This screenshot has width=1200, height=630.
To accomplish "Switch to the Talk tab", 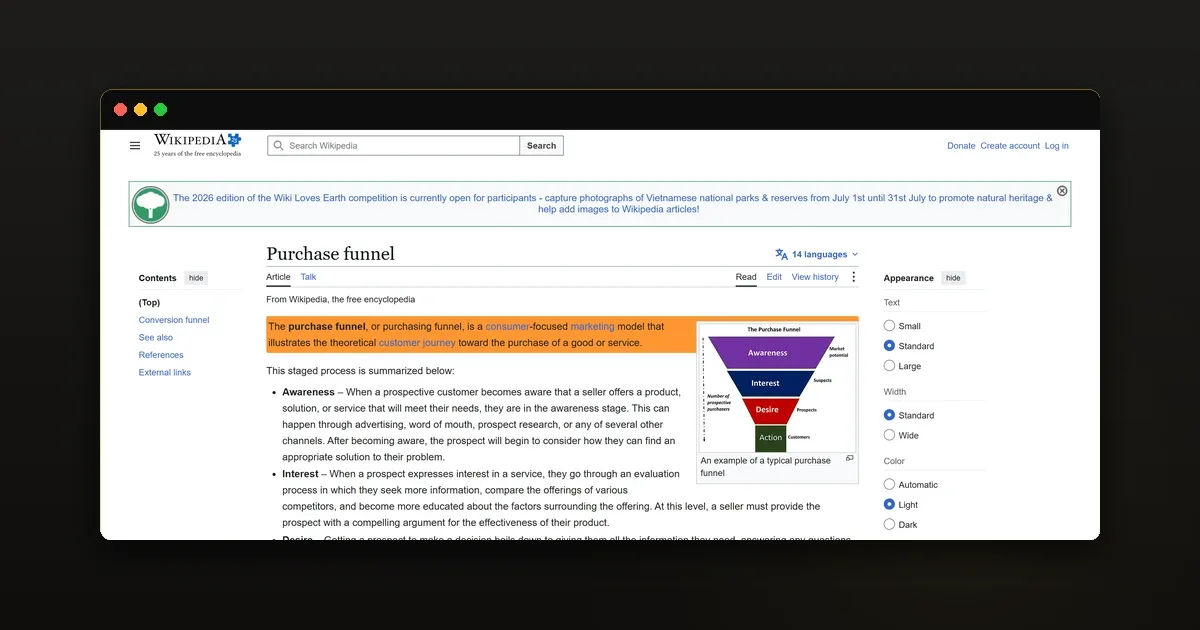I will point(308,277).
